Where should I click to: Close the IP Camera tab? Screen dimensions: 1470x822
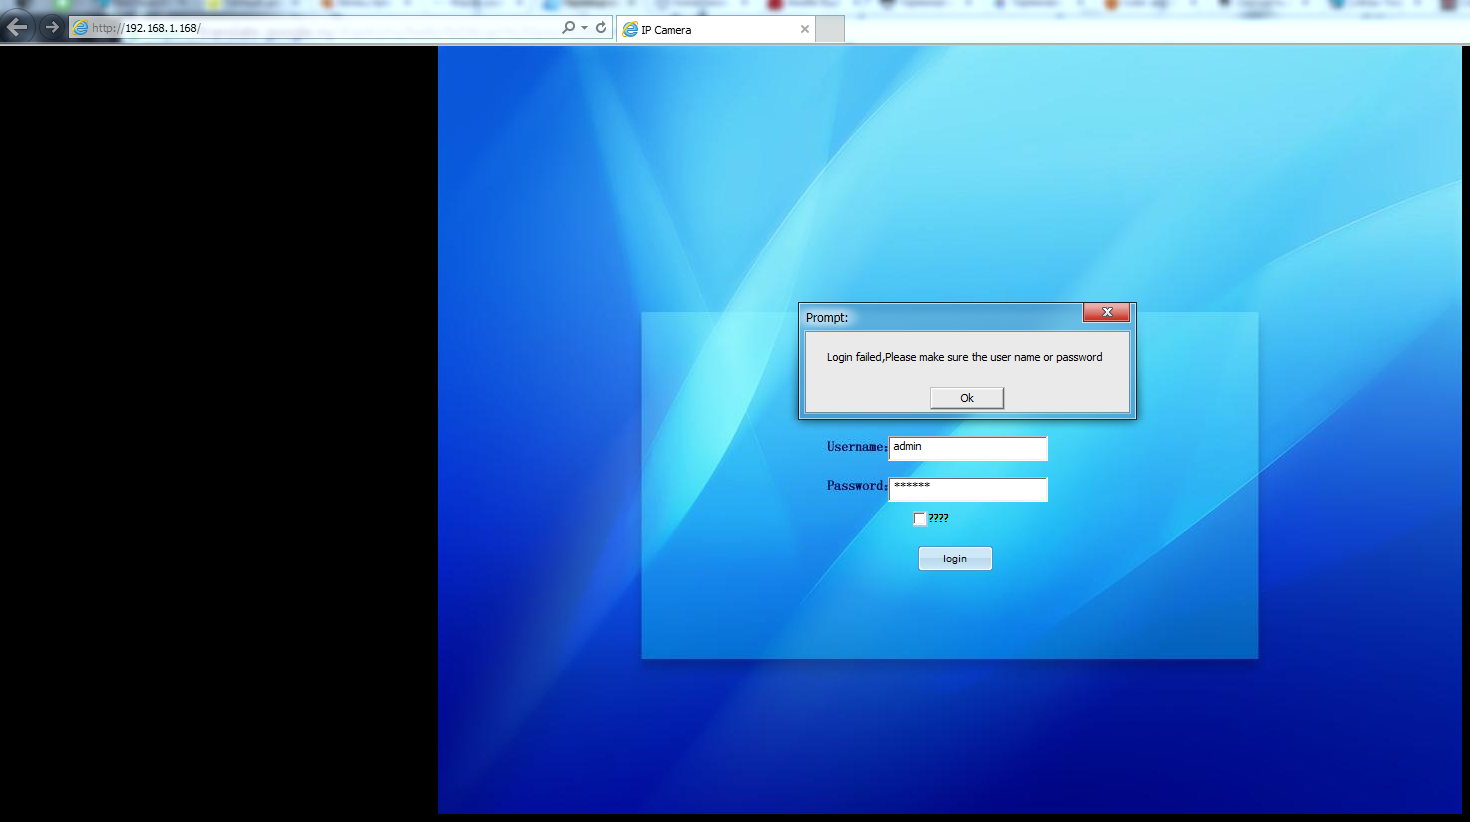click(804, 30)
